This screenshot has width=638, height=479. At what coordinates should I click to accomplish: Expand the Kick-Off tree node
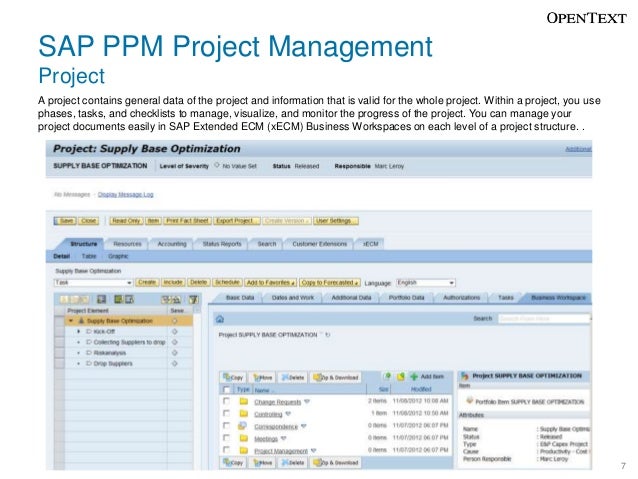pos(79,332)
